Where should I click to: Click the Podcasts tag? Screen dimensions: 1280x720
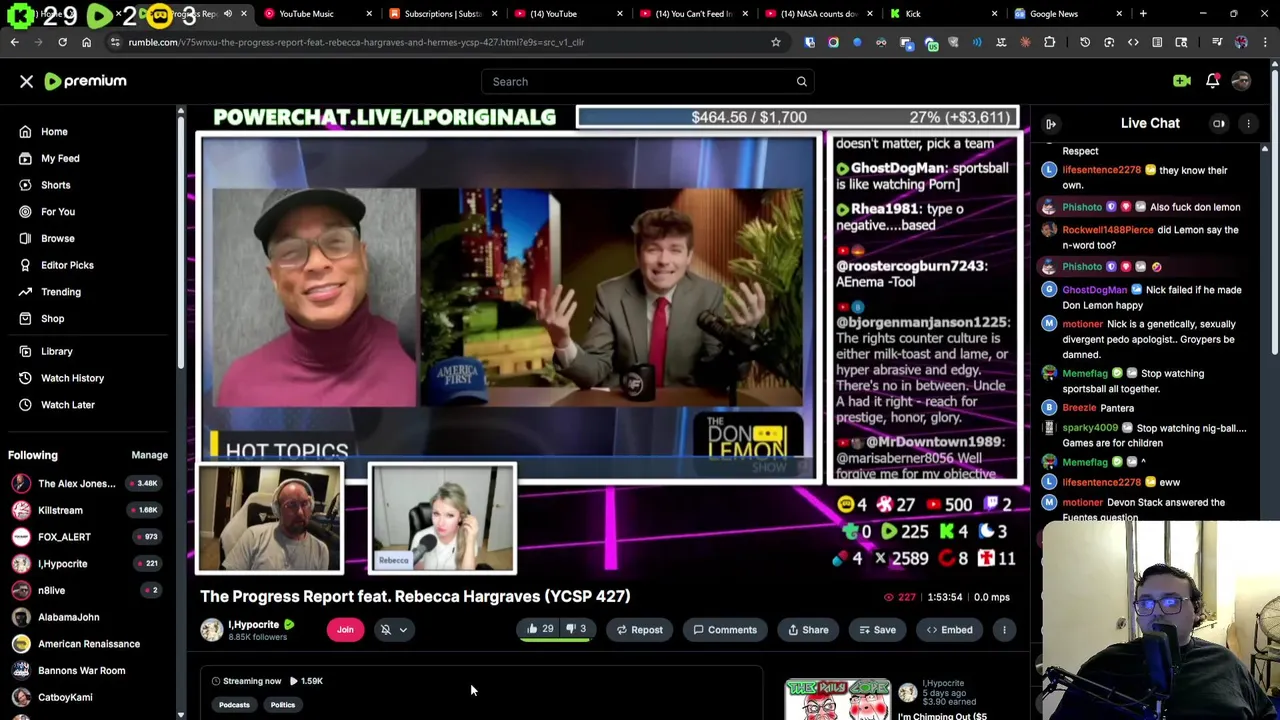pos(234,705)
